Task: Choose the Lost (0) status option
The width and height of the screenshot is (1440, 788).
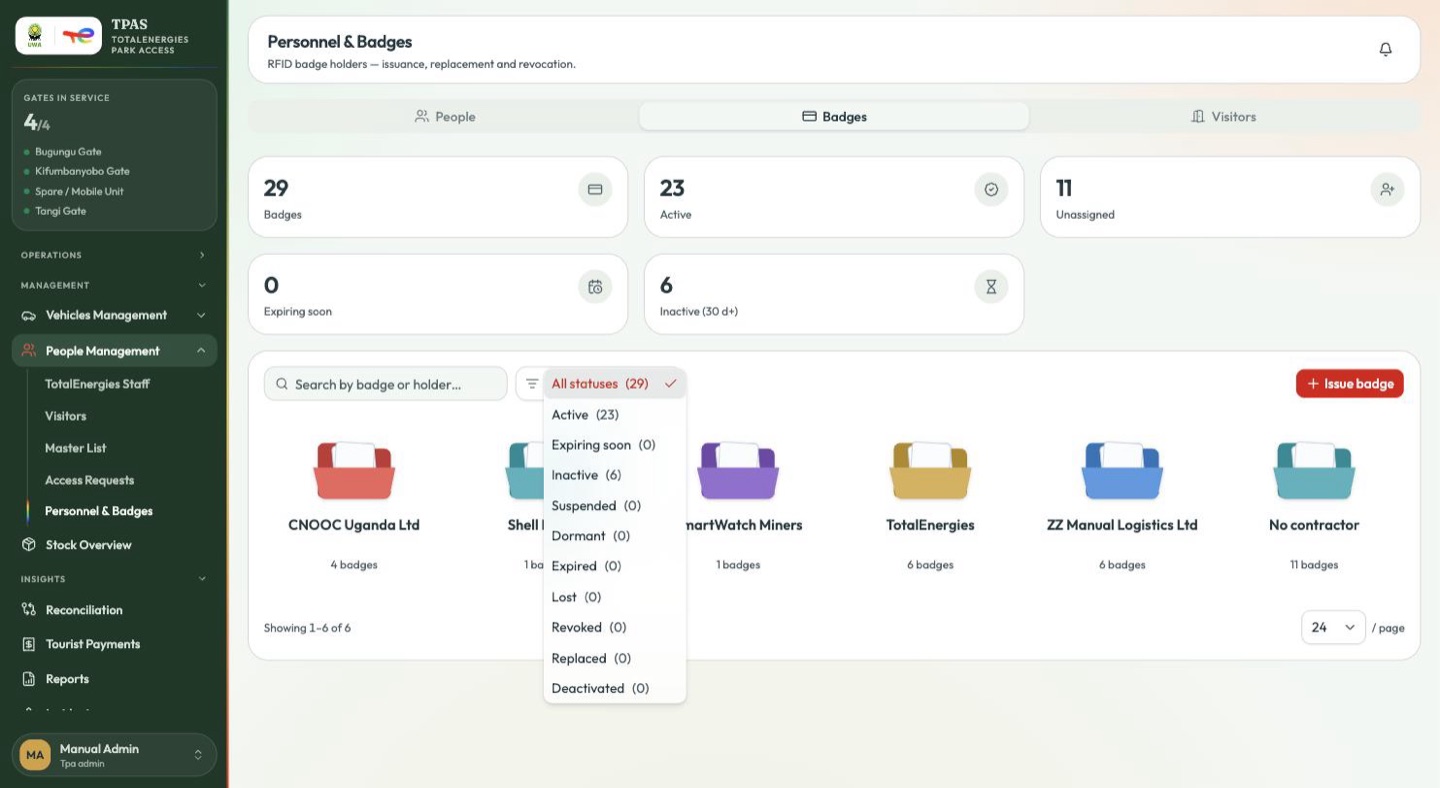Action: pos(615,597)
